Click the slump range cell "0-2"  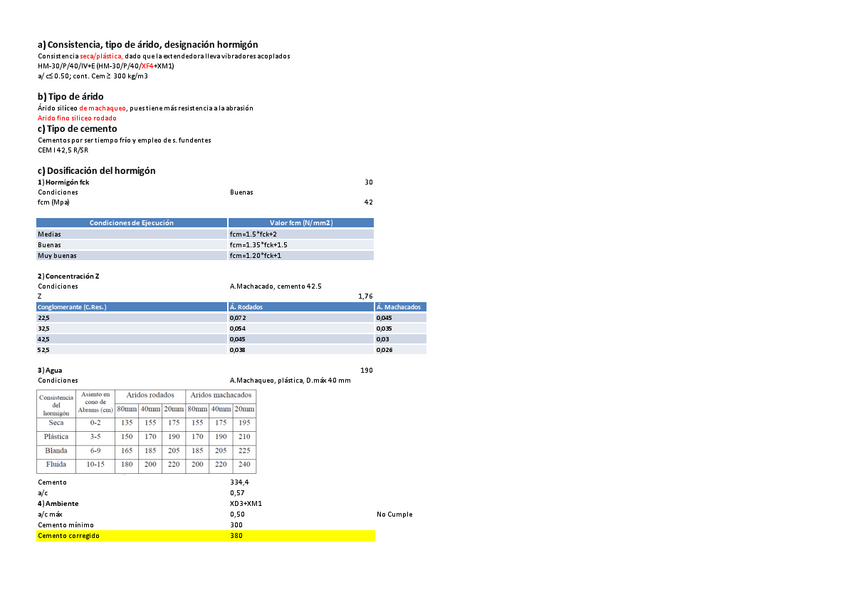tap(96, 423)
